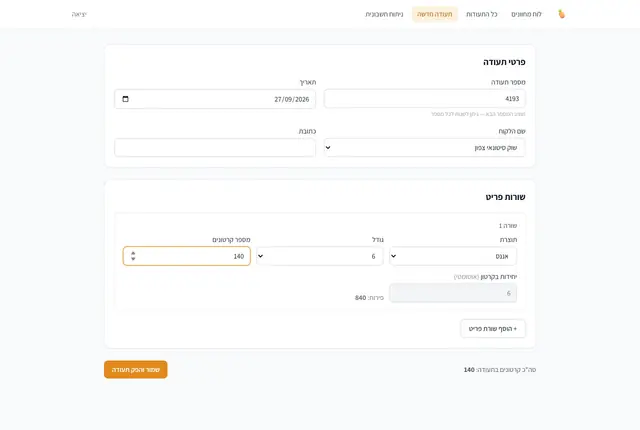Open the date picker calendar icon
Screen dimensions: 640x430
click(125, 99)
